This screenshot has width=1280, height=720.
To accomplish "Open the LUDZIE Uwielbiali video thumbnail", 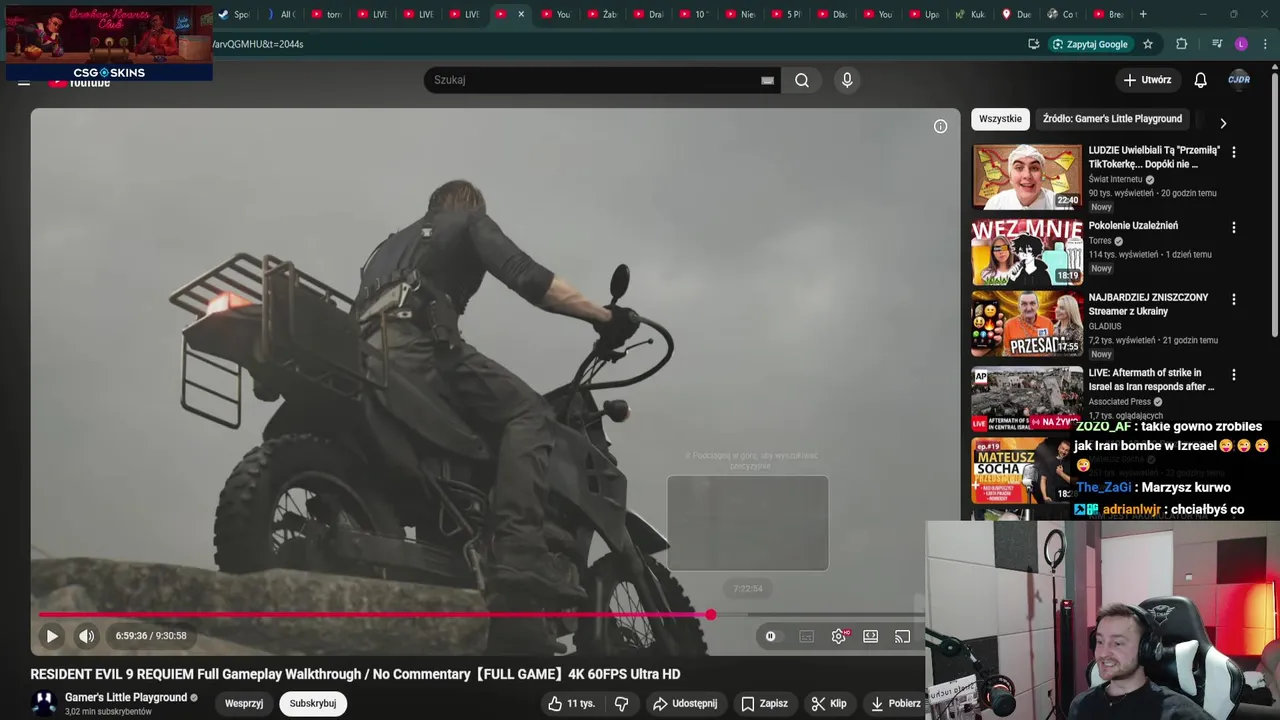I will [x=1027, y=176].
